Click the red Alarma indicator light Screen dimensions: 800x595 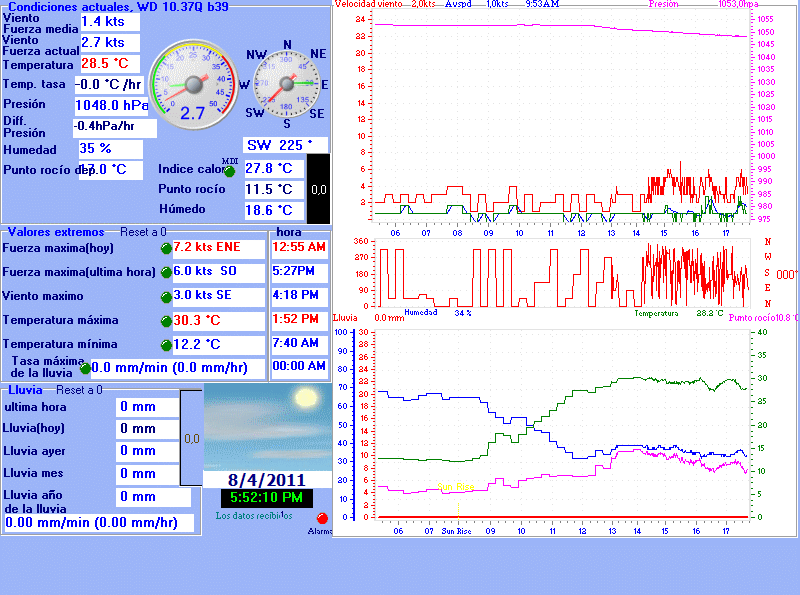322,519
